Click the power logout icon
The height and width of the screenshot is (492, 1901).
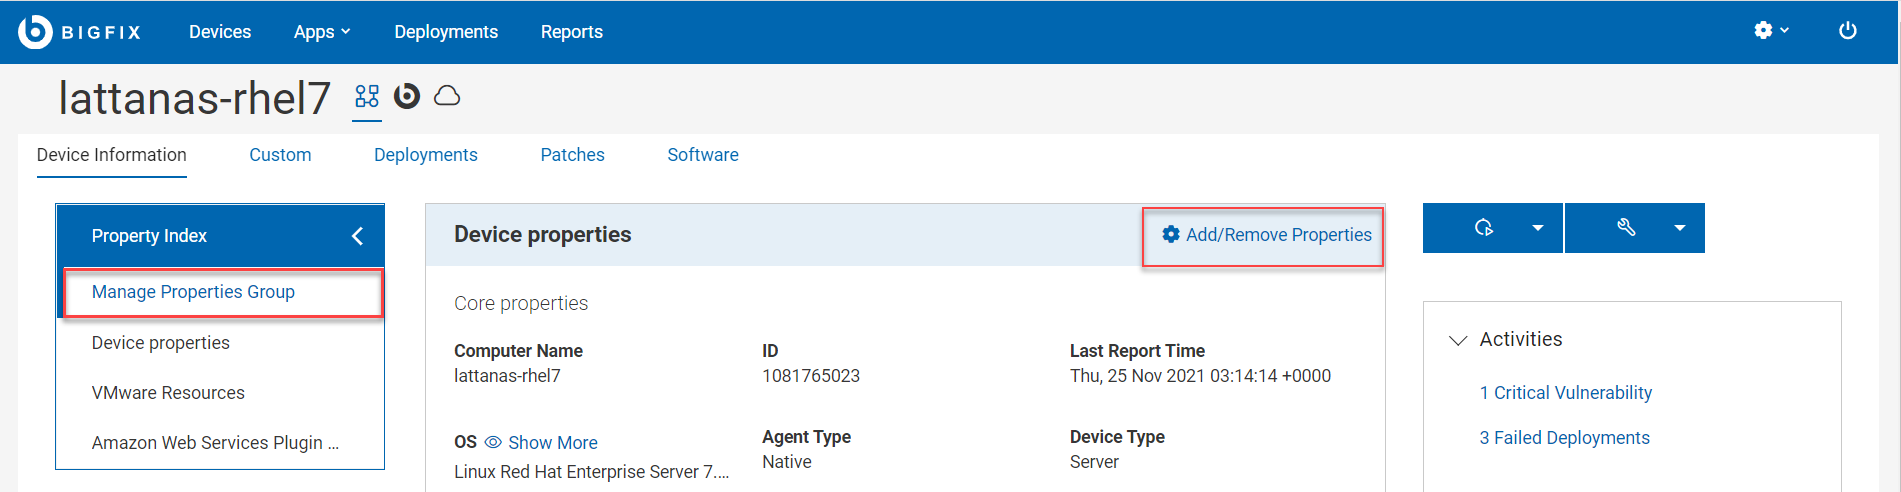point(1847,31)
